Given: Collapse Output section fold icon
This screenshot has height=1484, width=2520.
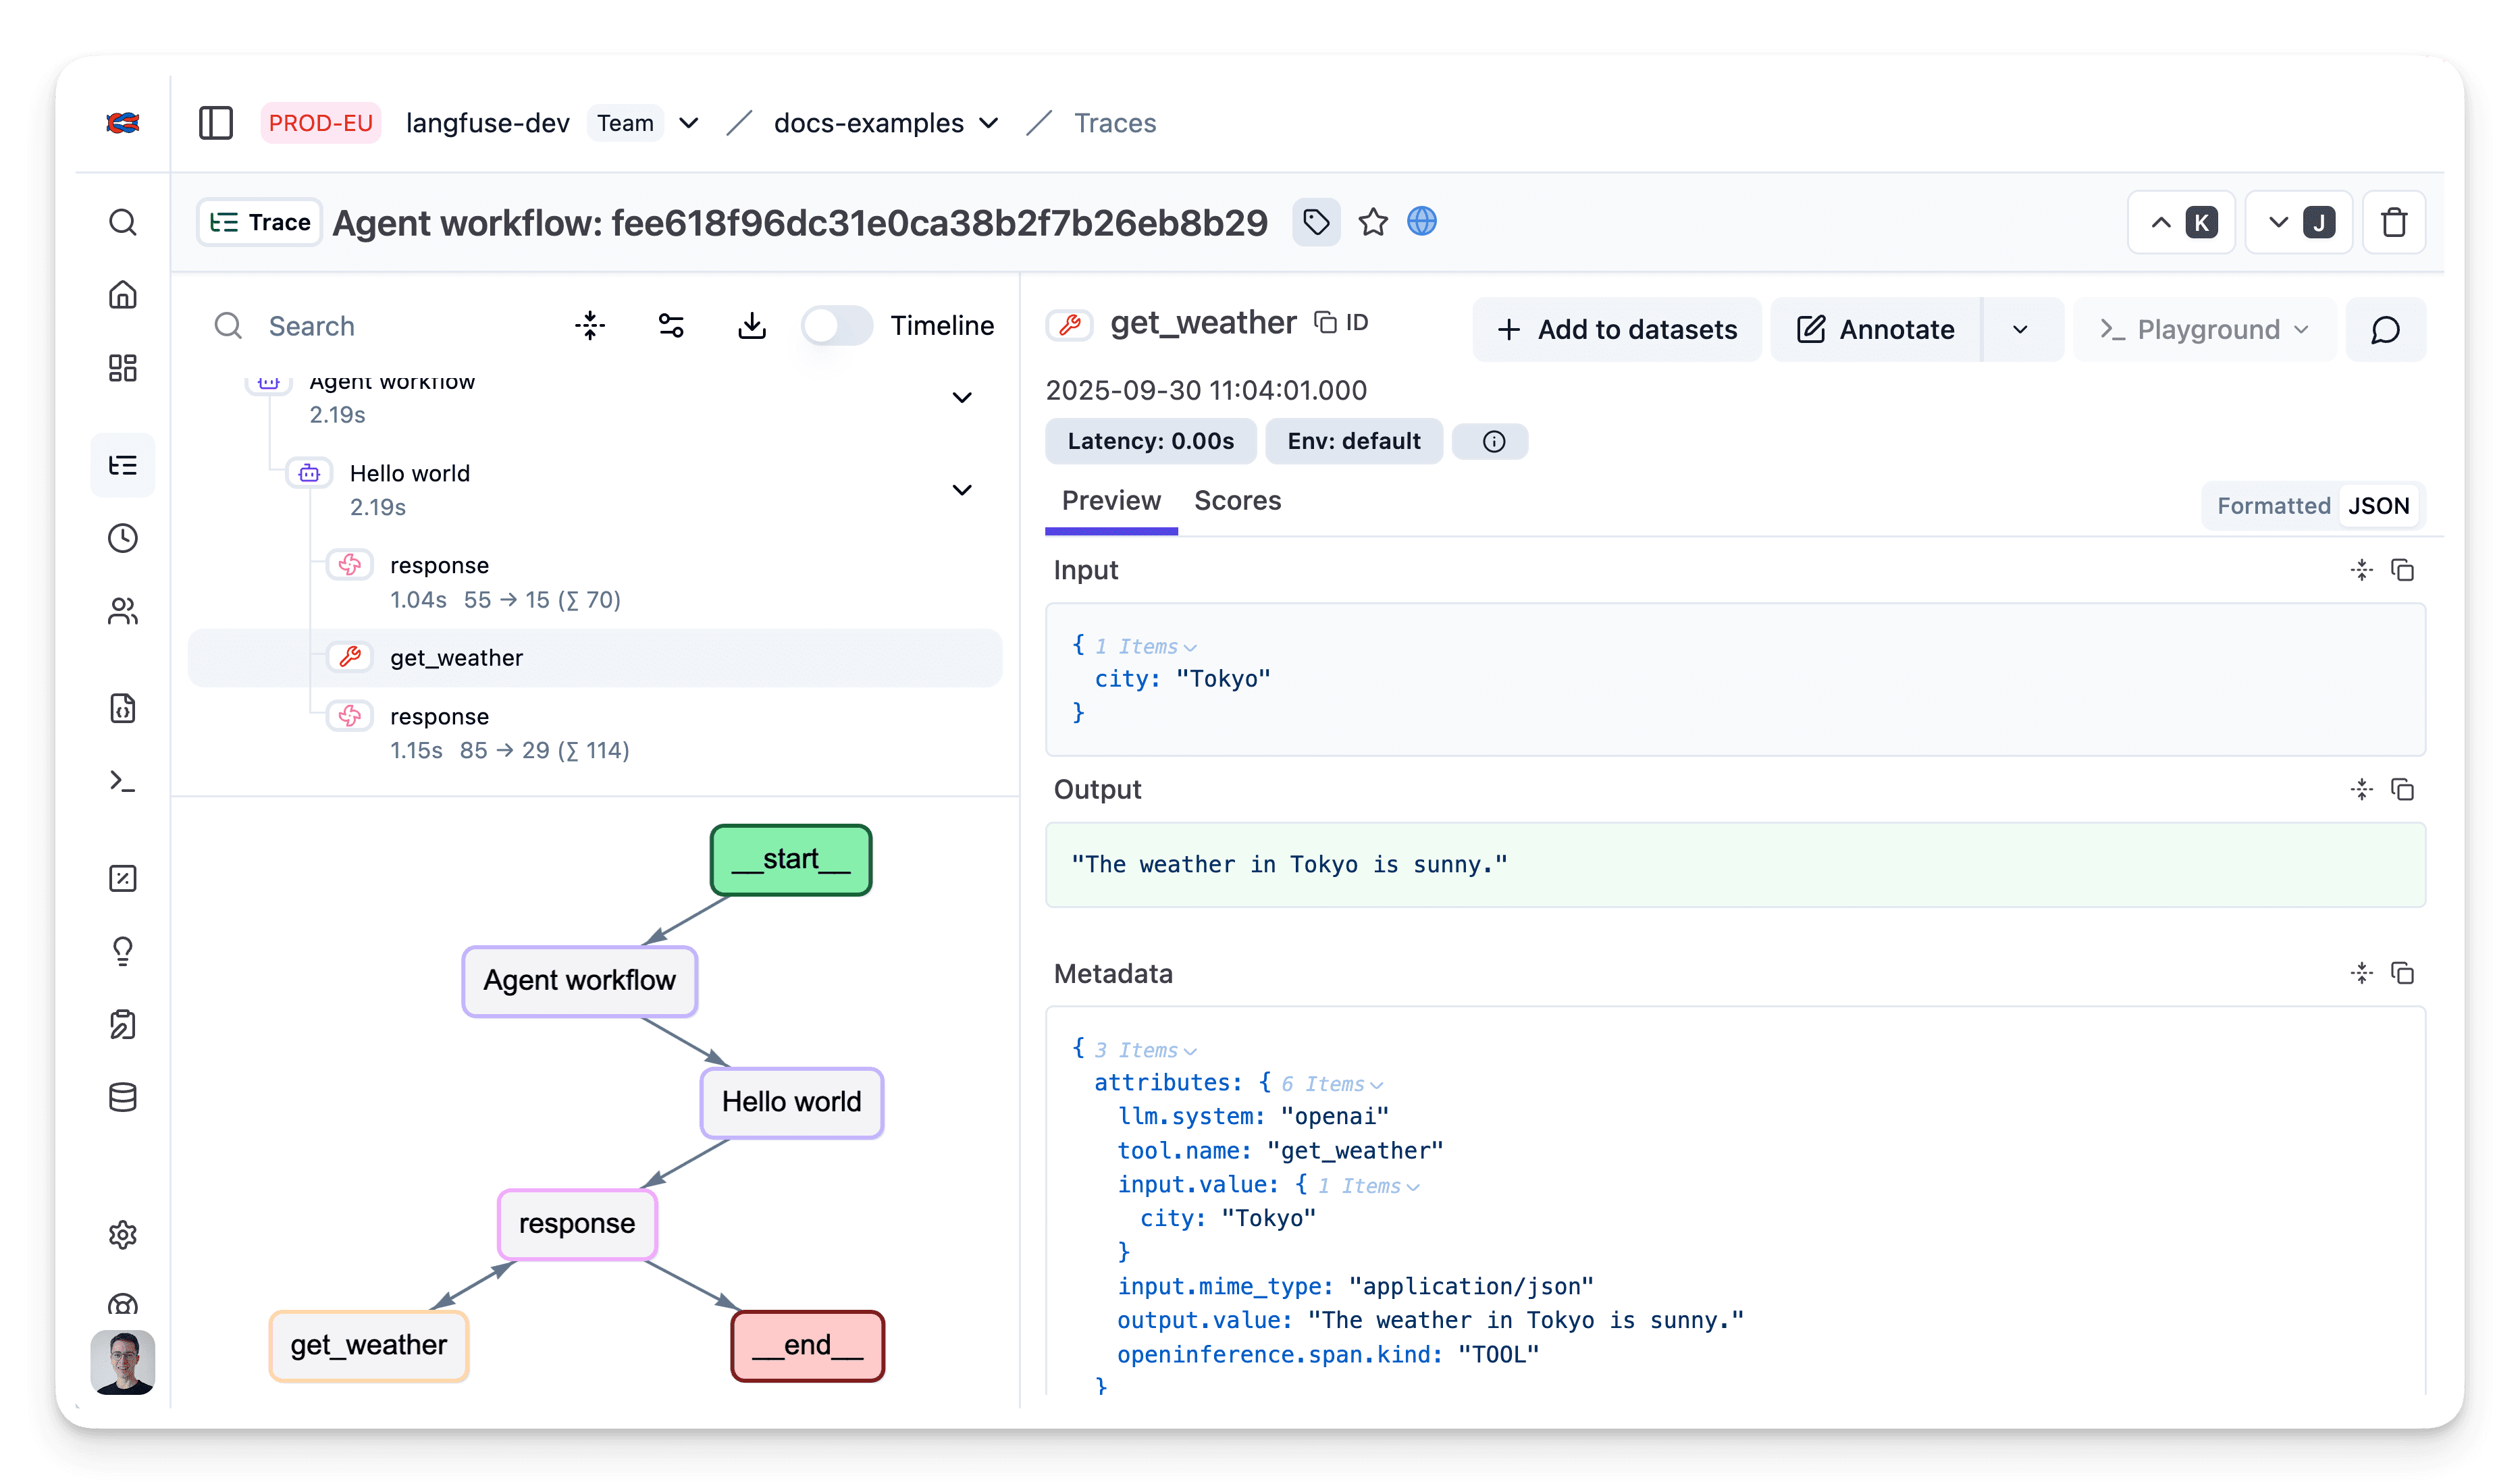Looking at the screenshot, I should click(x=2362, y=790).
